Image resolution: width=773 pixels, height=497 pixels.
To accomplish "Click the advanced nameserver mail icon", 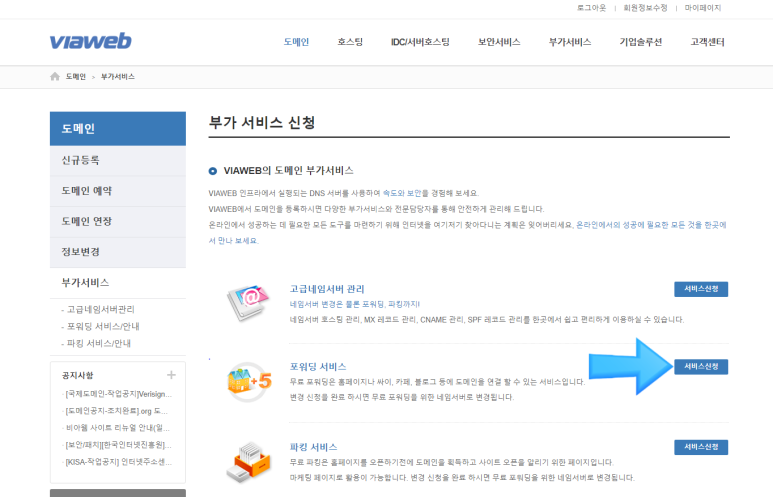I will pos(248,302).
